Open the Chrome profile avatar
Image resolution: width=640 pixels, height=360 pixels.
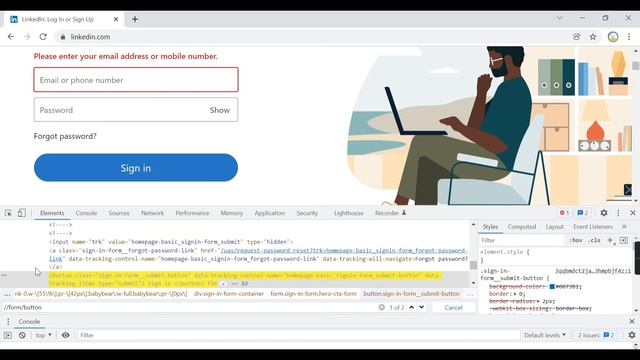coord(613,37)
